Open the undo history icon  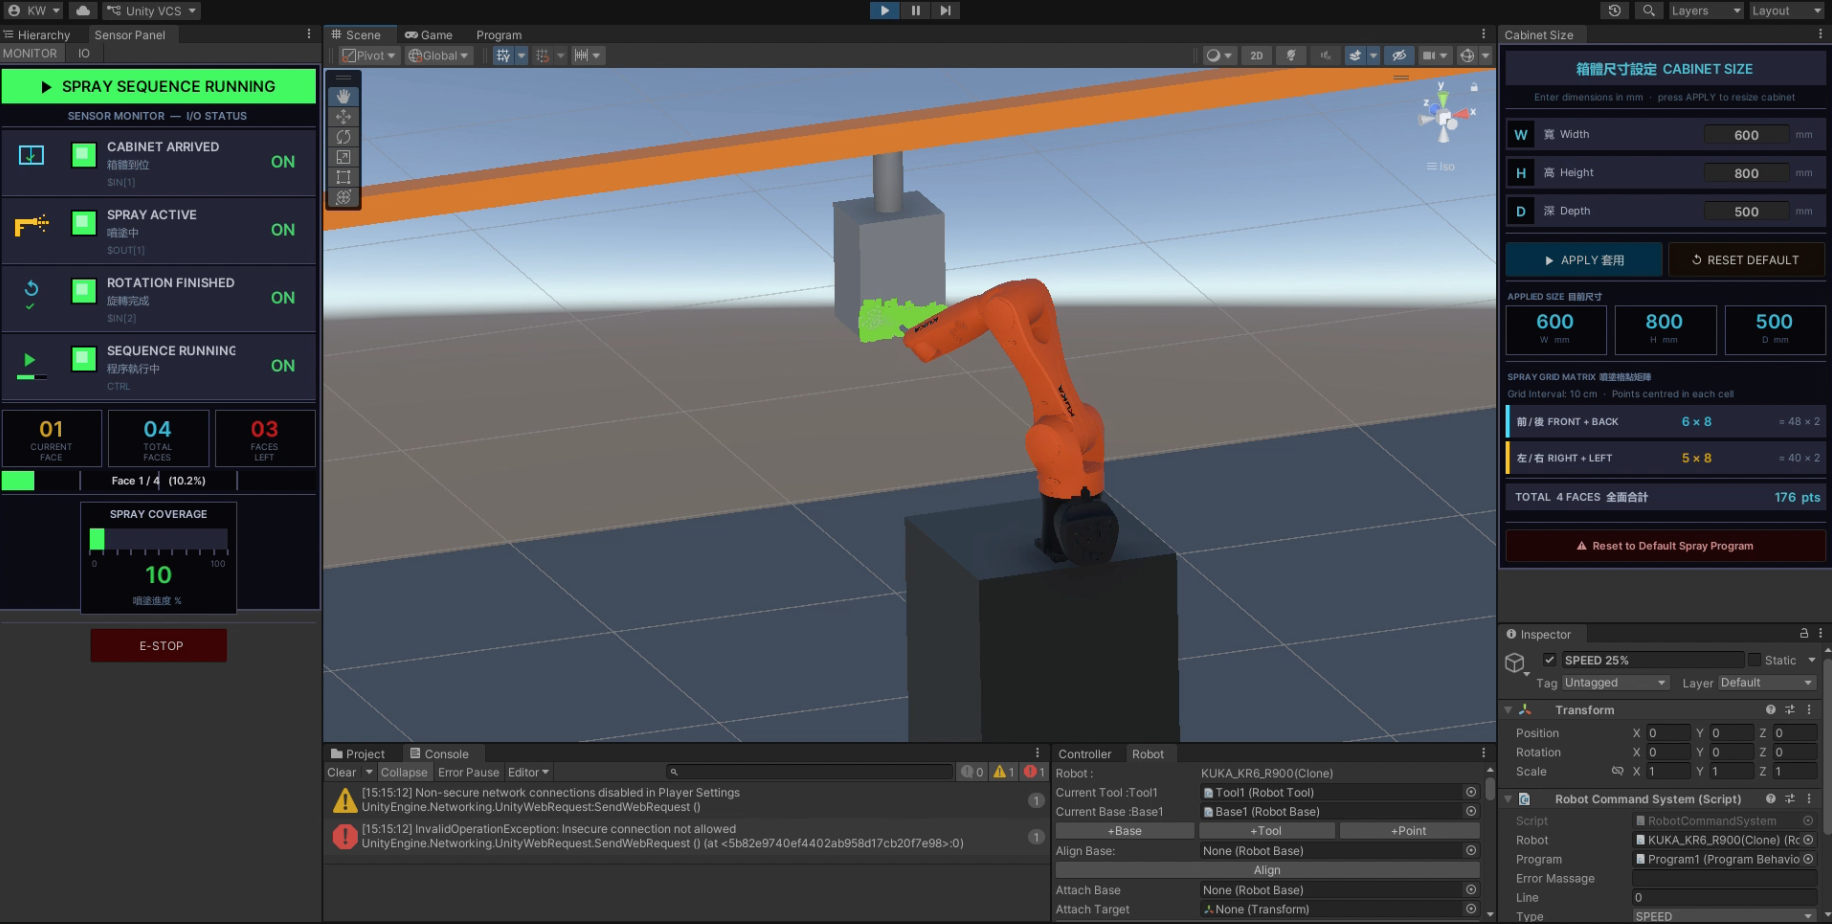point(1614,10)
